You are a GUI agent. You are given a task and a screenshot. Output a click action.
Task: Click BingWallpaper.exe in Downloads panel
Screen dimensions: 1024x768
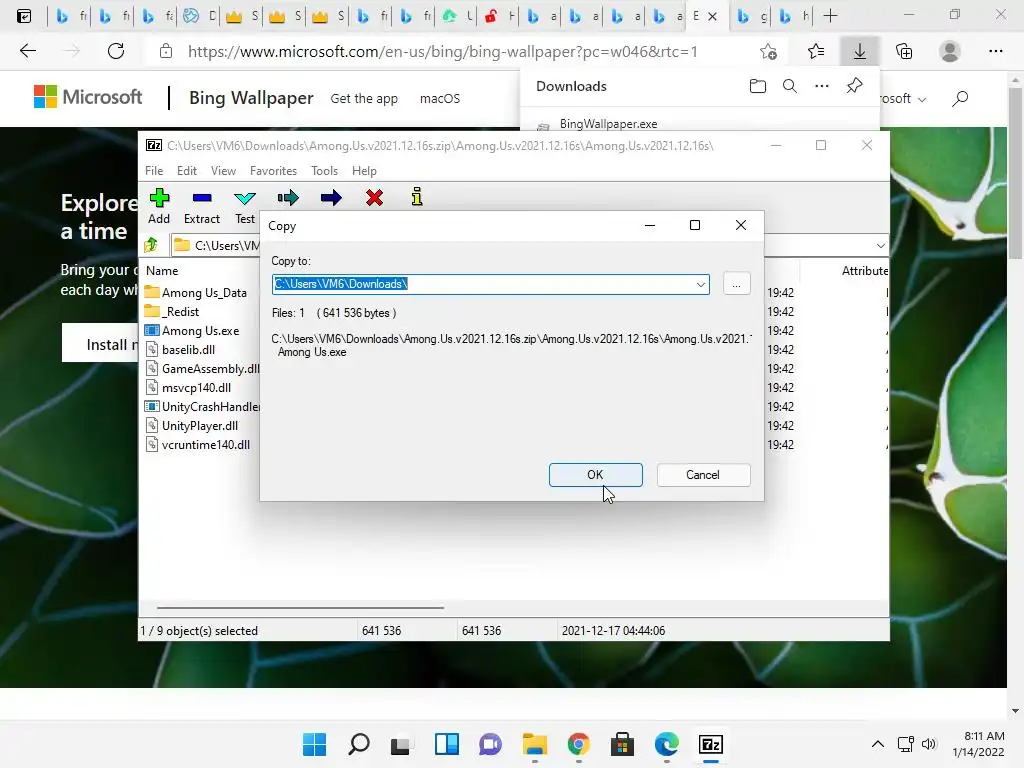(608, 123)
